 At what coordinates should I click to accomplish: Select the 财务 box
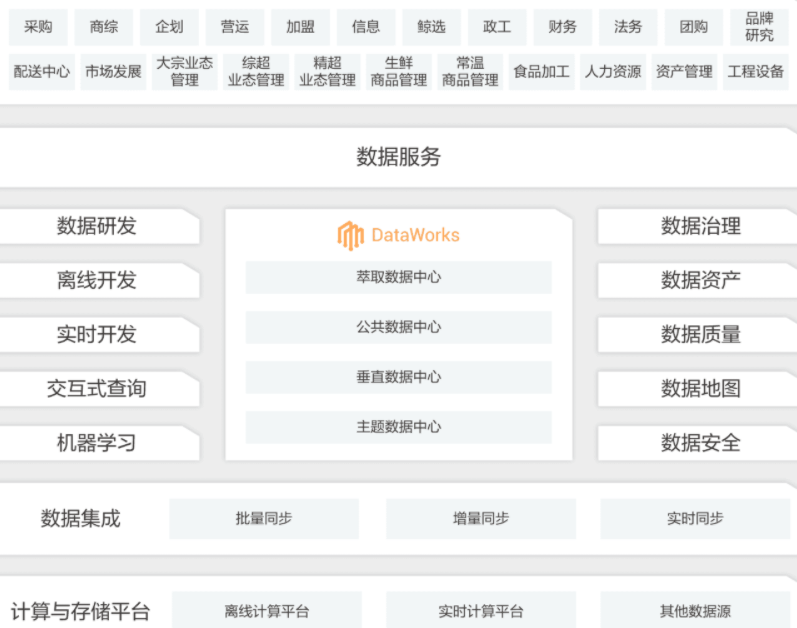click(x=563, y=27)
